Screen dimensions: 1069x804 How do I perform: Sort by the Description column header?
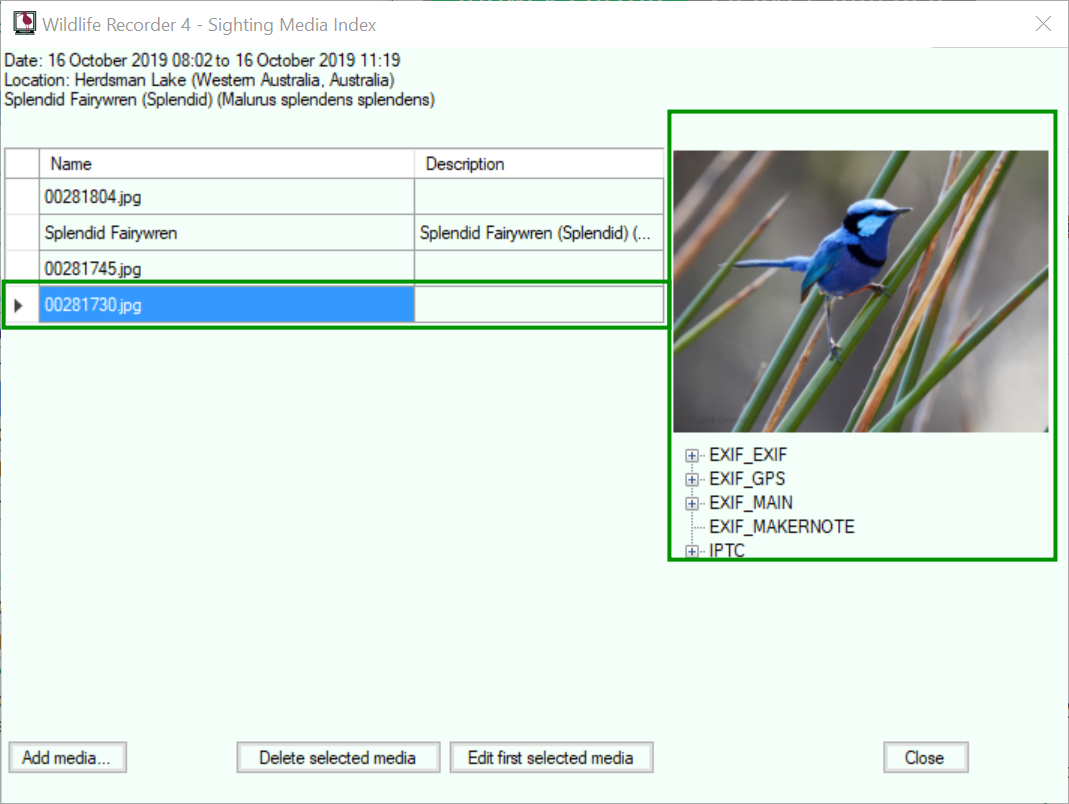539,164
